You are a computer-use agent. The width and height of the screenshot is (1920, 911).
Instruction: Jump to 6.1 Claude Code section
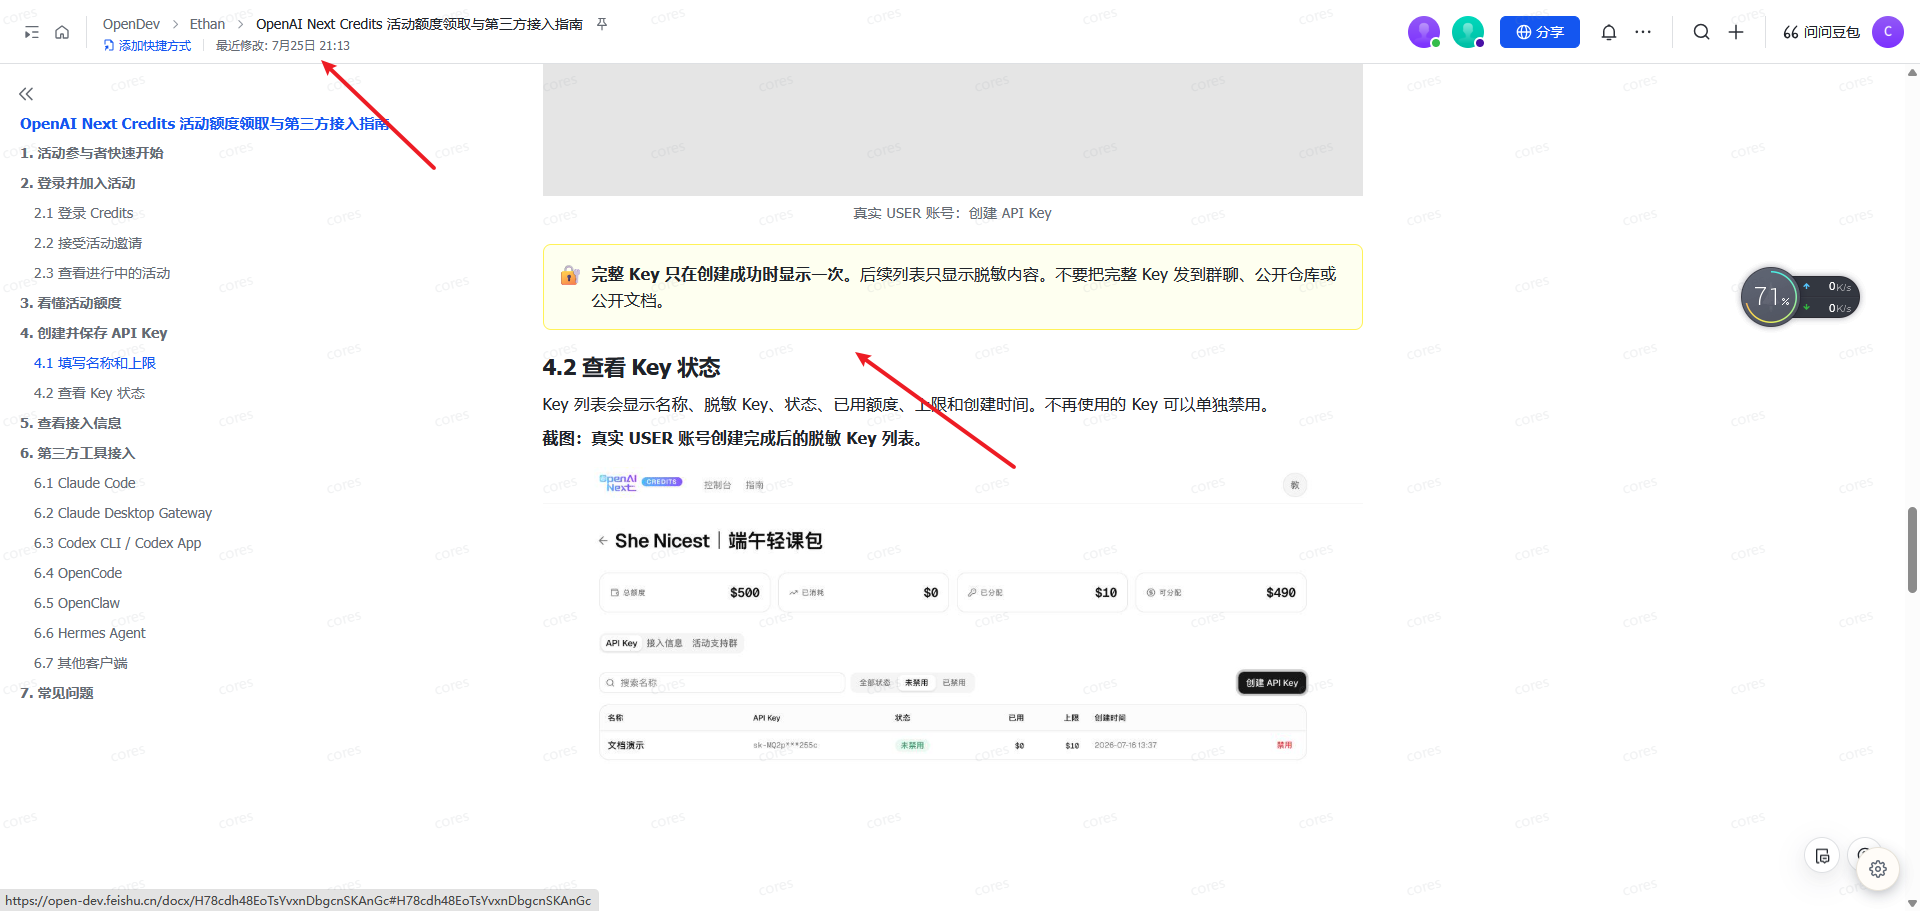[x=84, y=483]
